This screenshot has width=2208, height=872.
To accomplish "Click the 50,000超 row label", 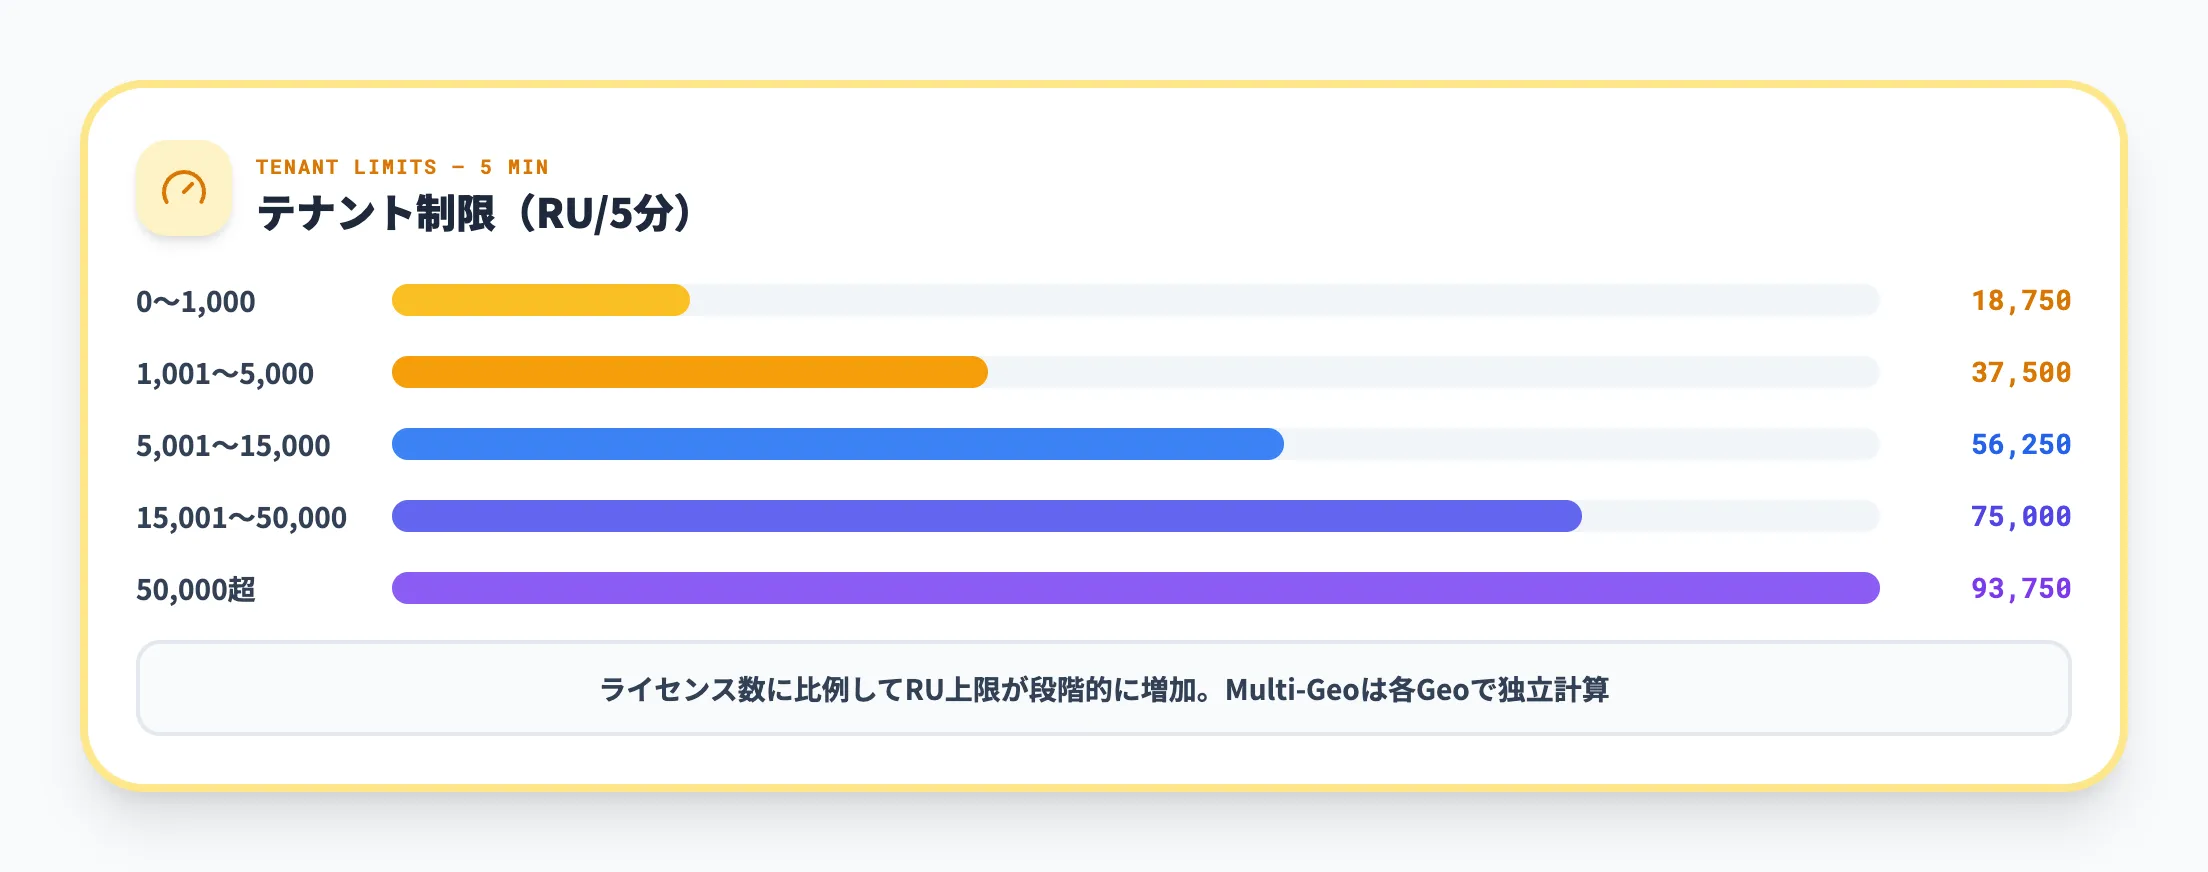I will (196, 589).
